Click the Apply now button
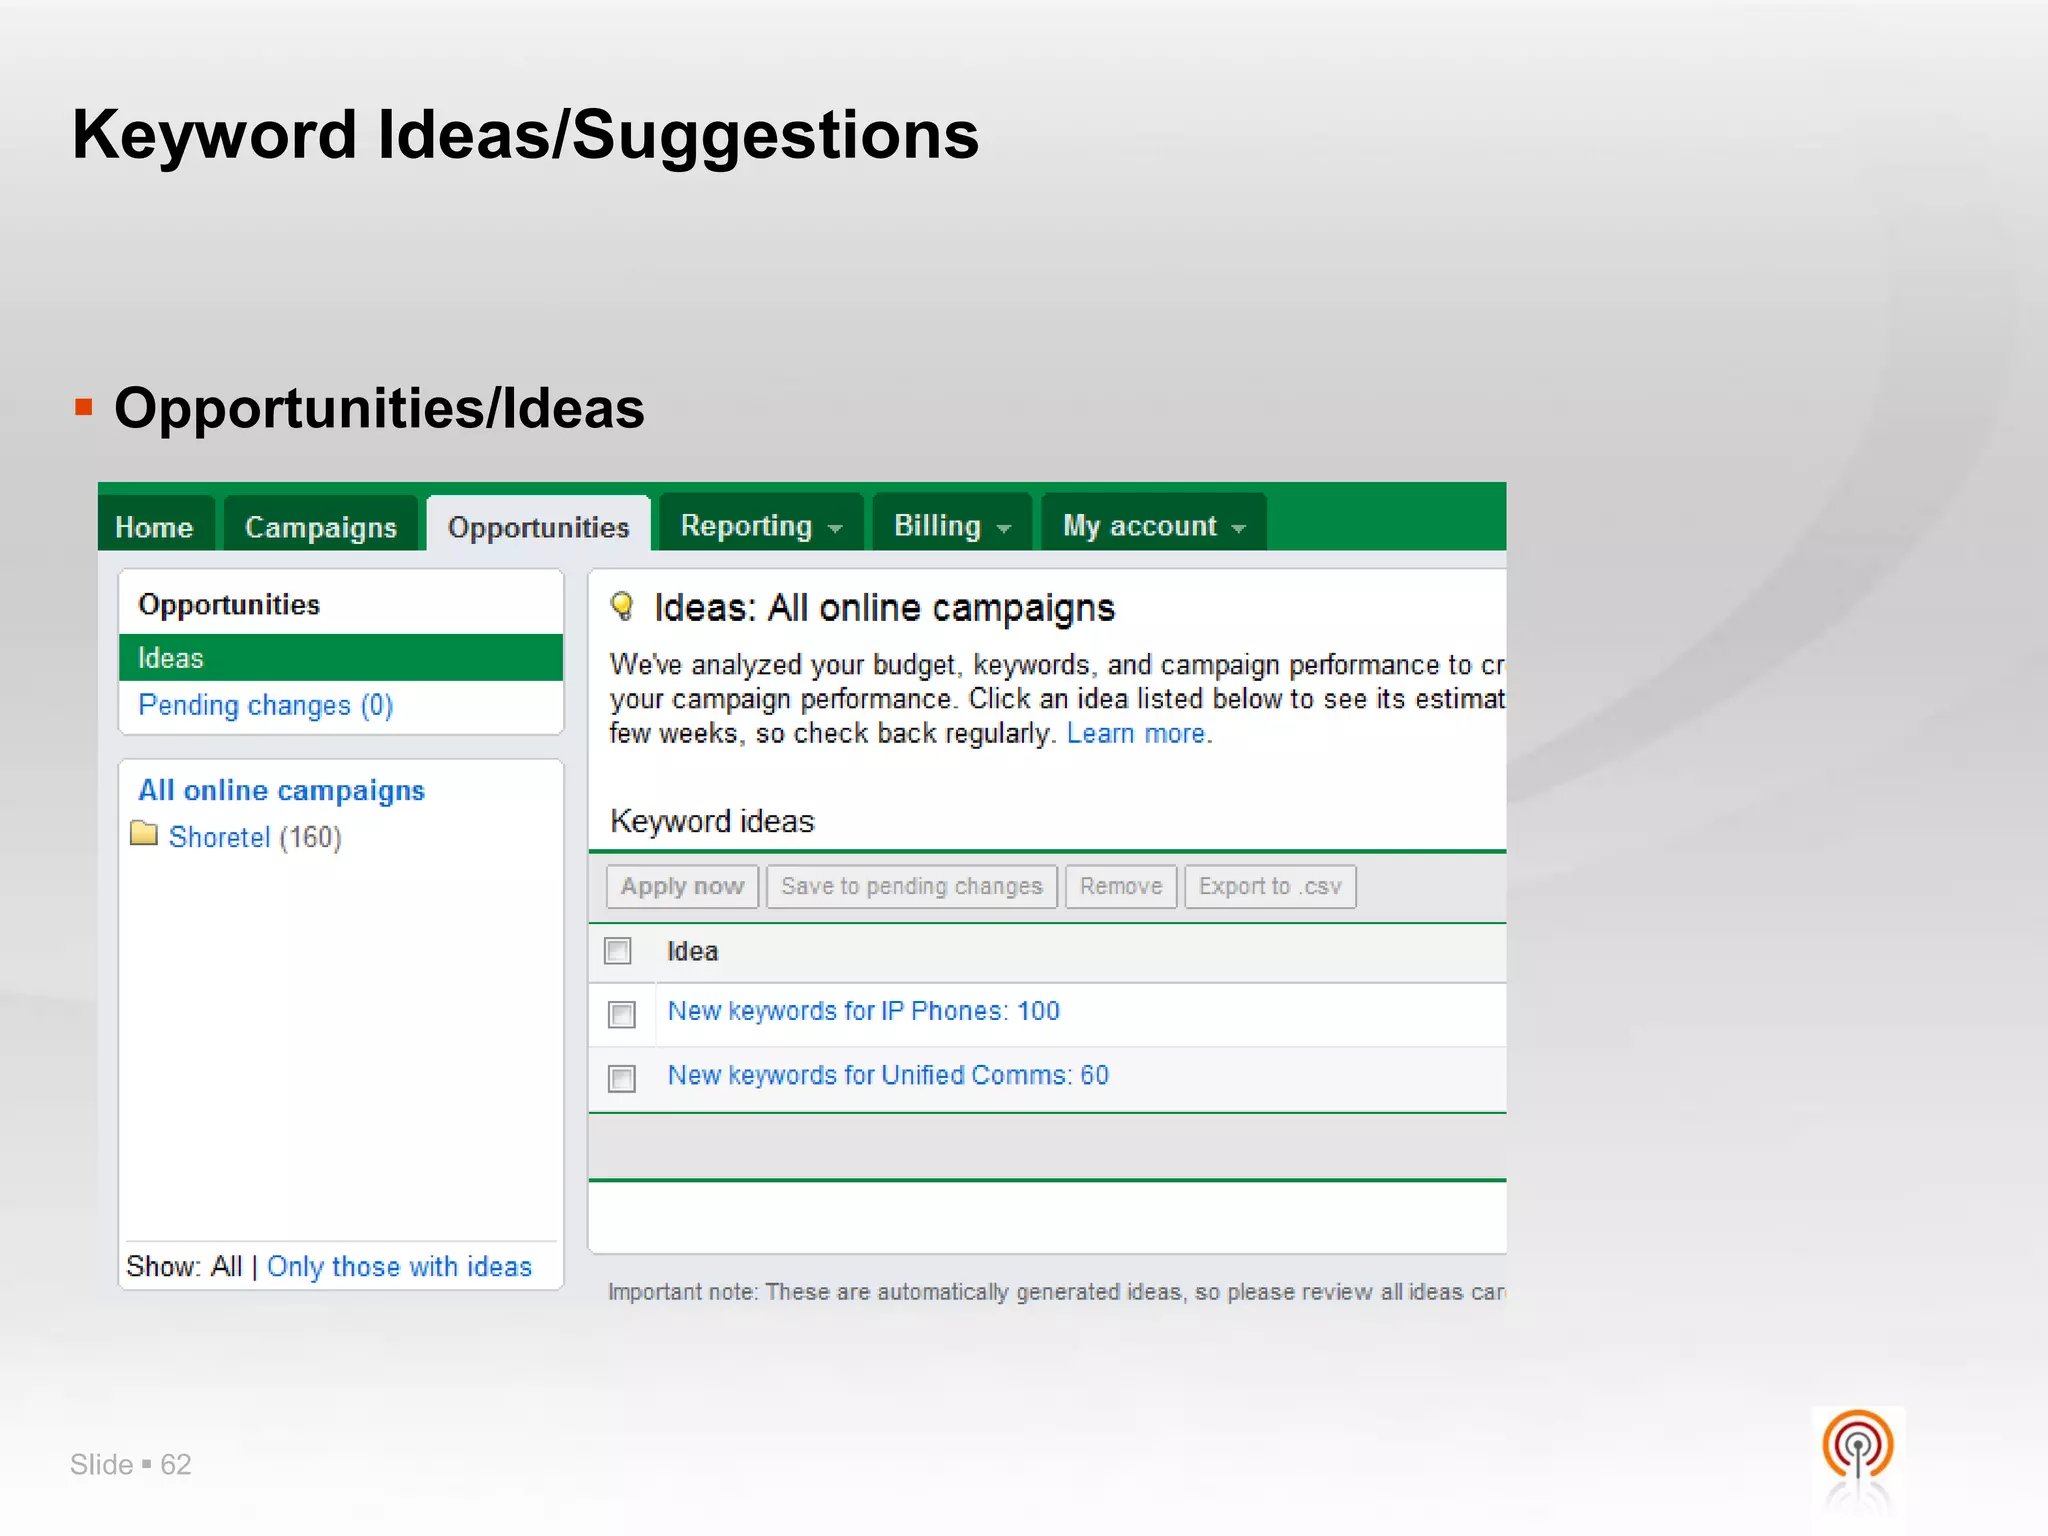This screenshot has width=2048, height=1536. (682, 886)
